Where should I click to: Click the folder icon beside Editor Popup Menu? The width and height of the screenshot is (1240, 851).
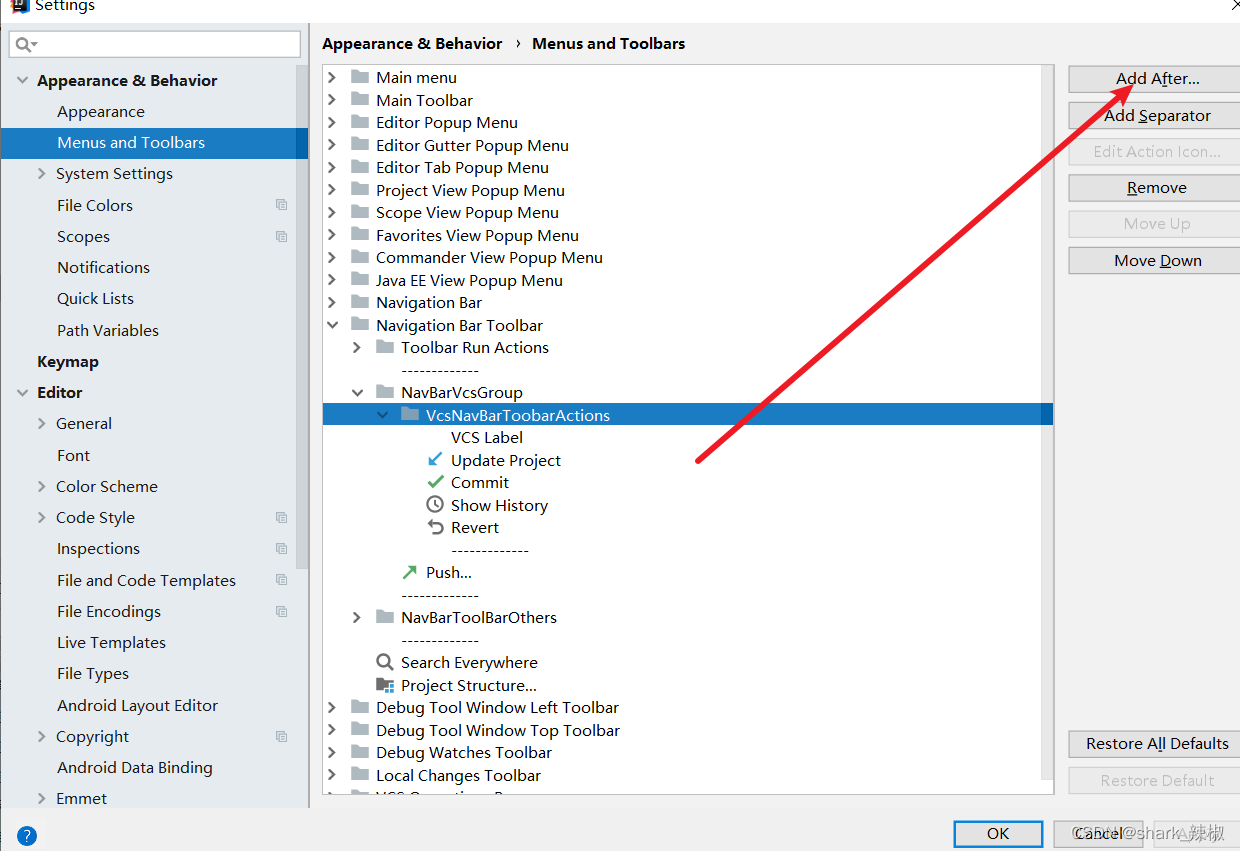360,122
